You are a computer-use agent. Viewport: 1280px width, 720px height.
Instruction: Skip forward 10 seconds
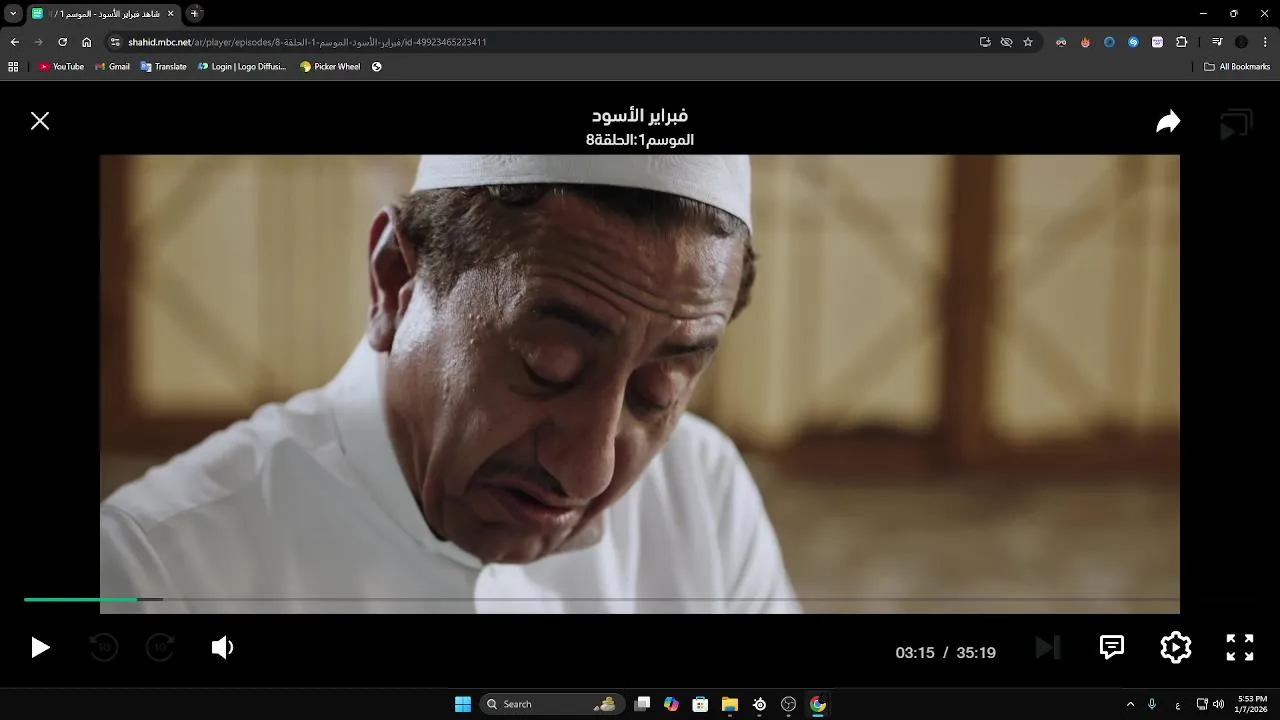[x=161, y=648]
